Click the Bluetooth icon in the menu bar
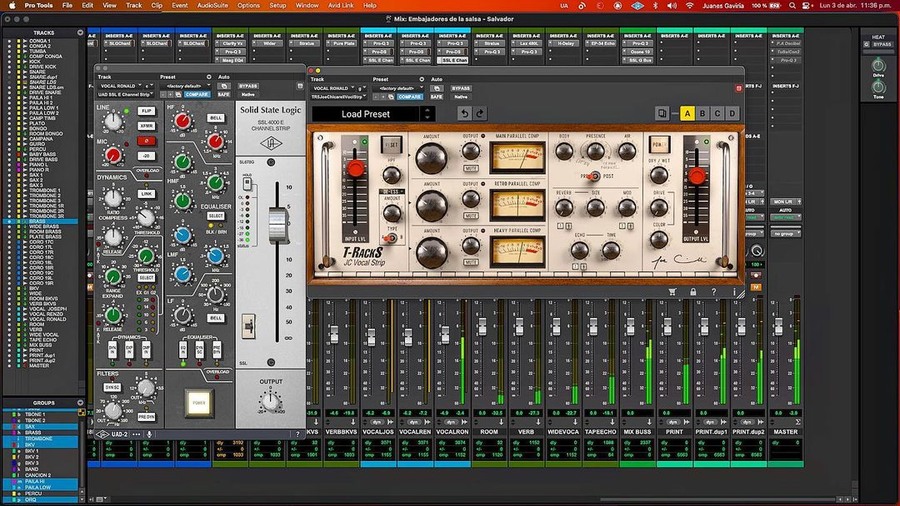This screenshot has width=900, height=506. pos(655,5)
